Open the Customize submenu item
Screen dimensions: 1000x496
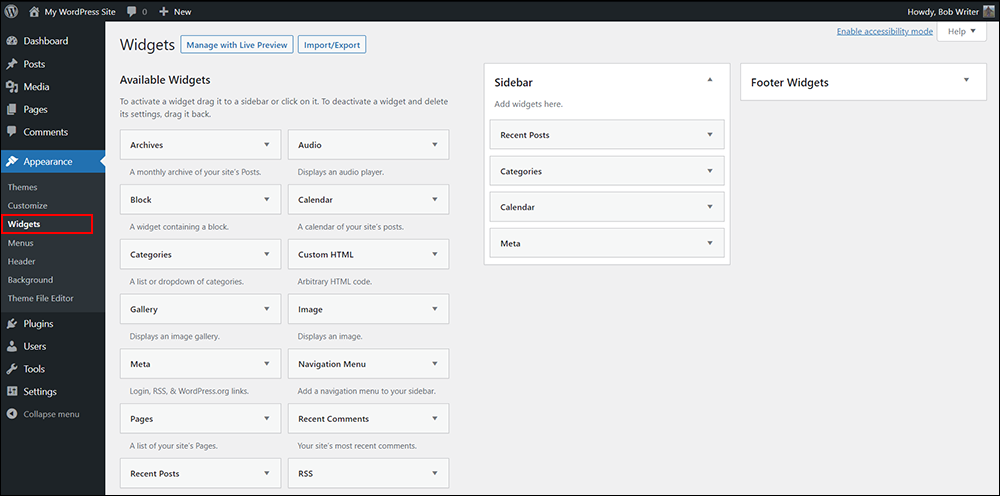(27, 206)
